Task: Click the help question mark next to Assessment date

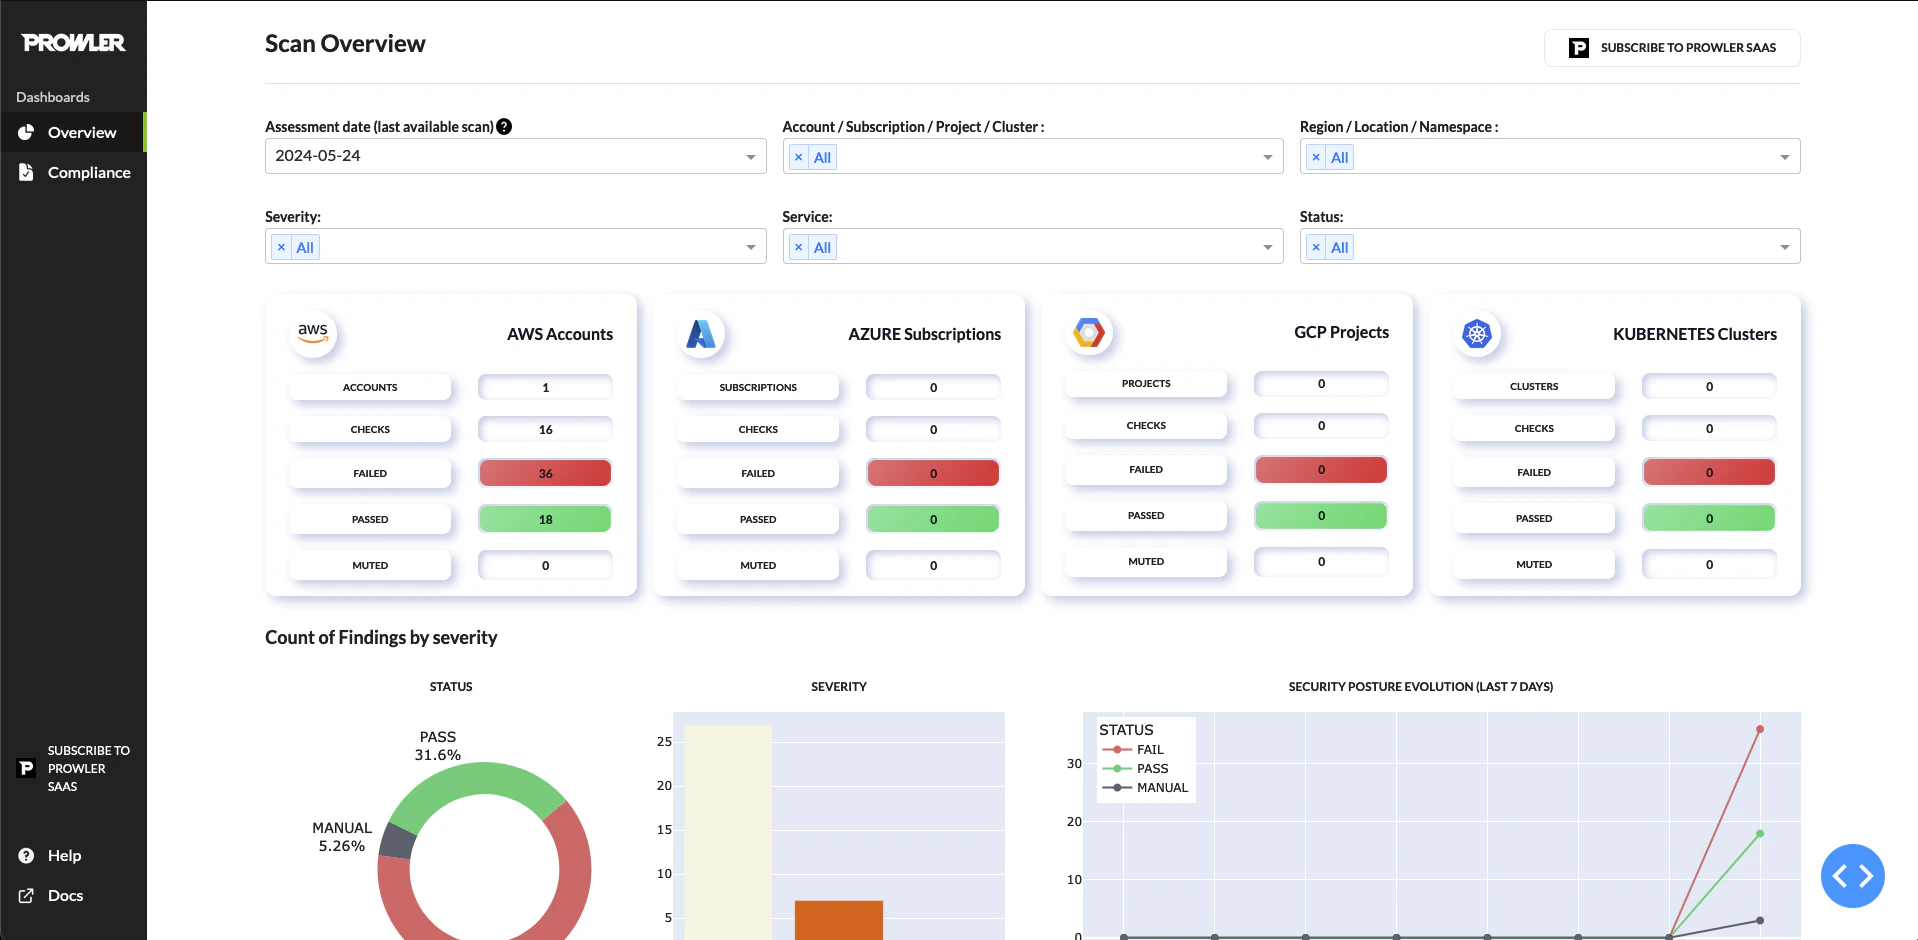Action: coord(504,127)
